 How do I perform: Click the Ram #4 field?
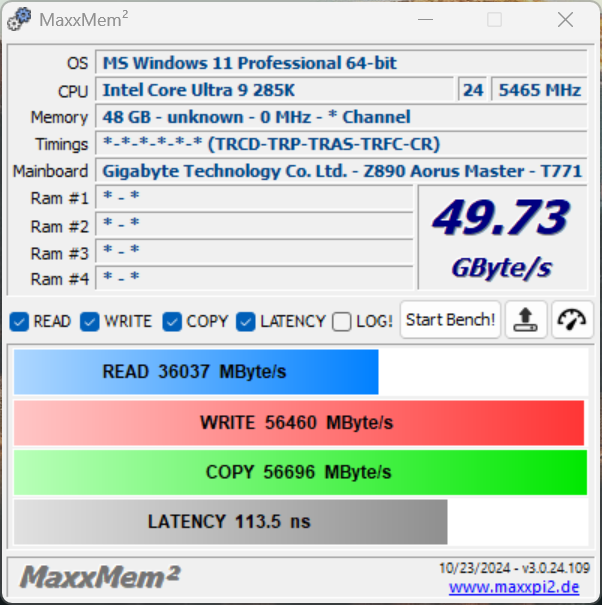(x=254, y=278)
